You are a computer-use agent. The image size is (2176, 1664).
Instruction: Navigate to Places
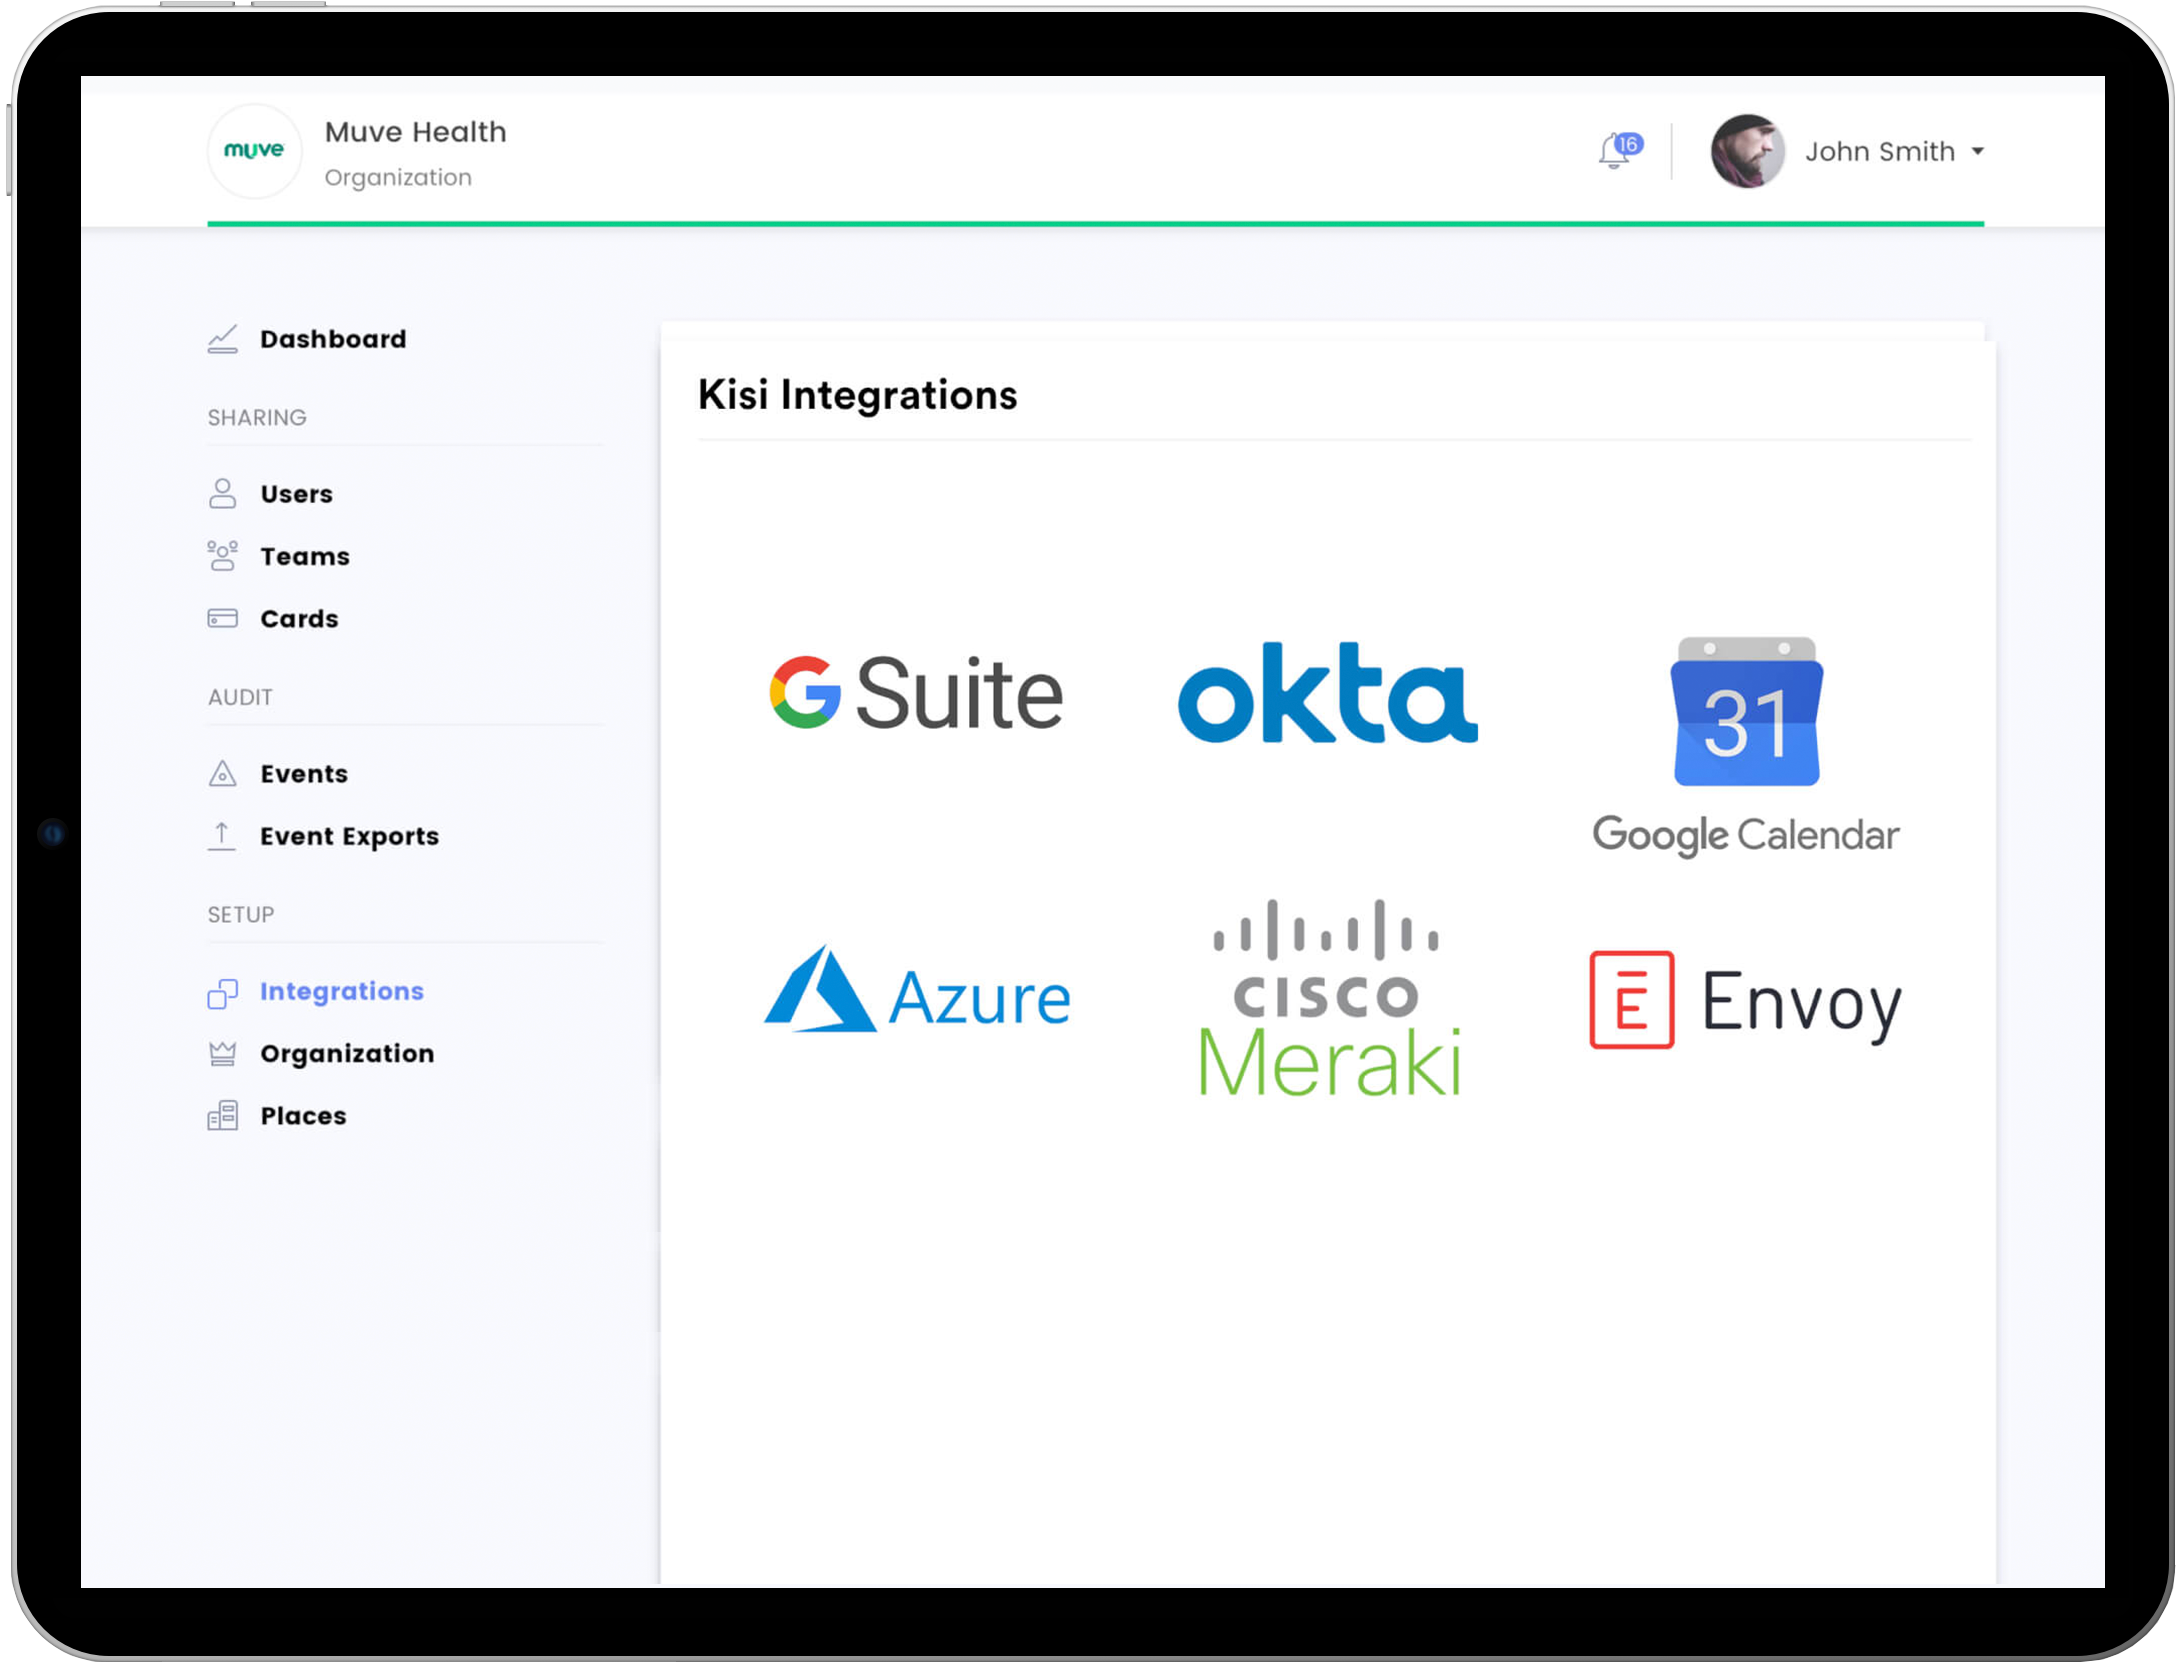(303, 1116)
